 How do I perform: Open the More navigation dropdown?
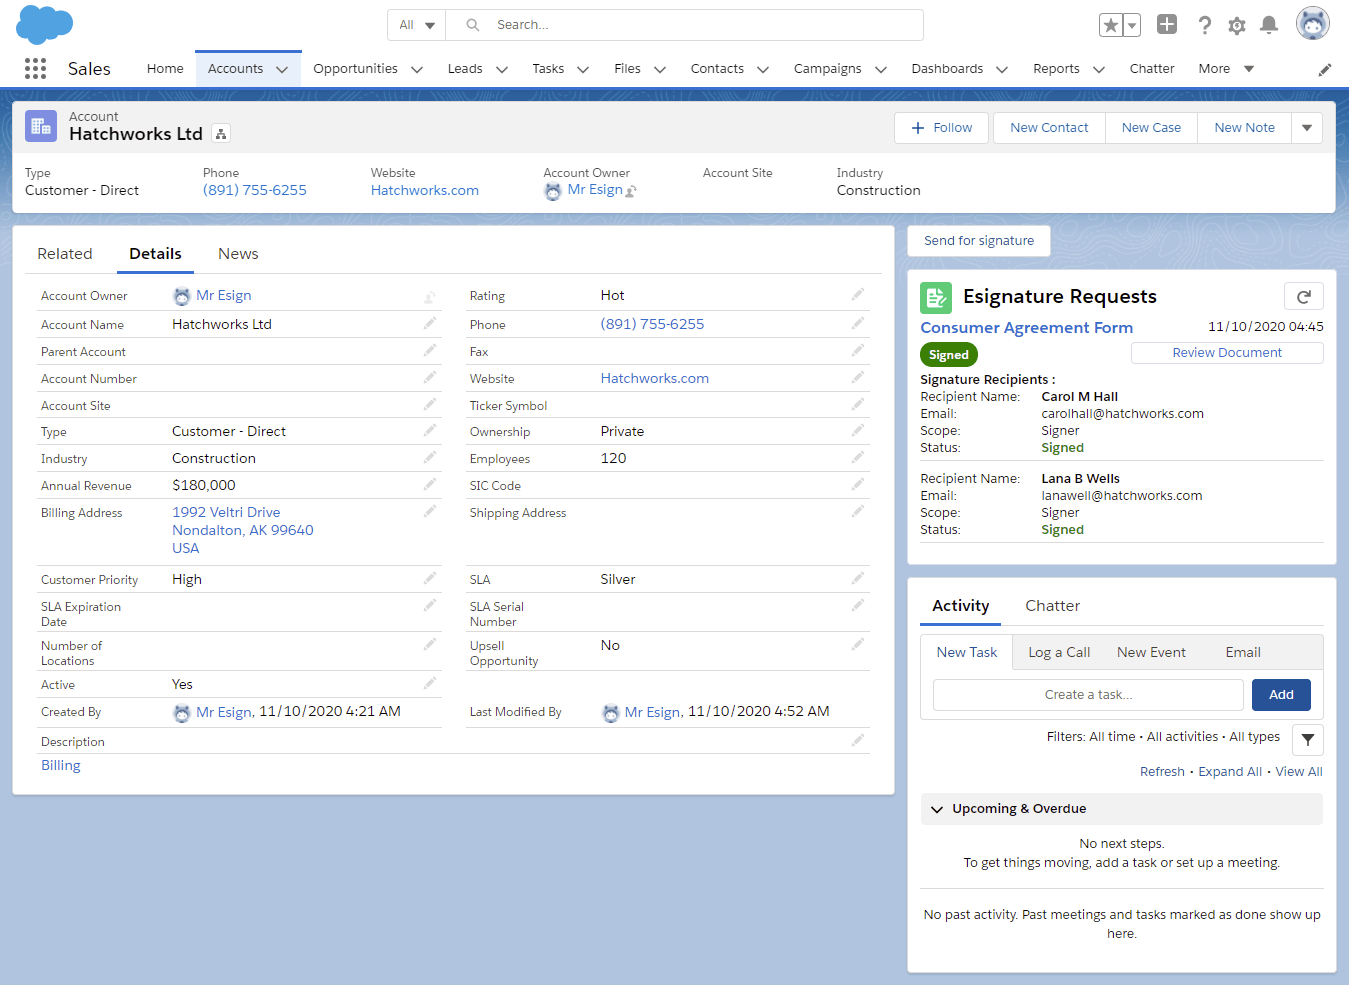tap(1226, 69)
